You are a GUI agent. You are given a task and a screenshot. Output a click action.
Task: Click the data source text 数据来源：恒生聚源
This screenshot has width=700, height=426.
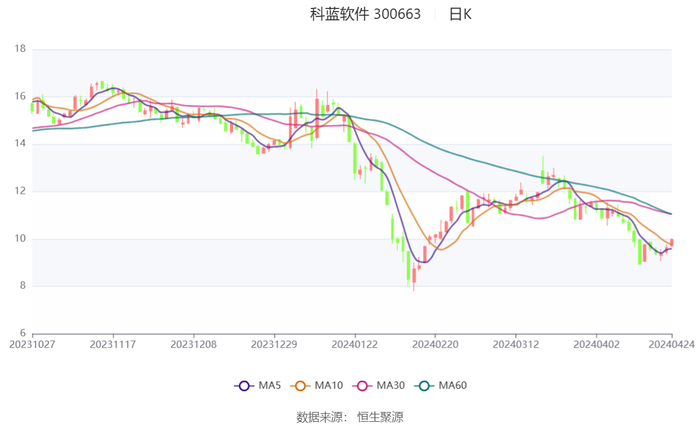(350, 417)
